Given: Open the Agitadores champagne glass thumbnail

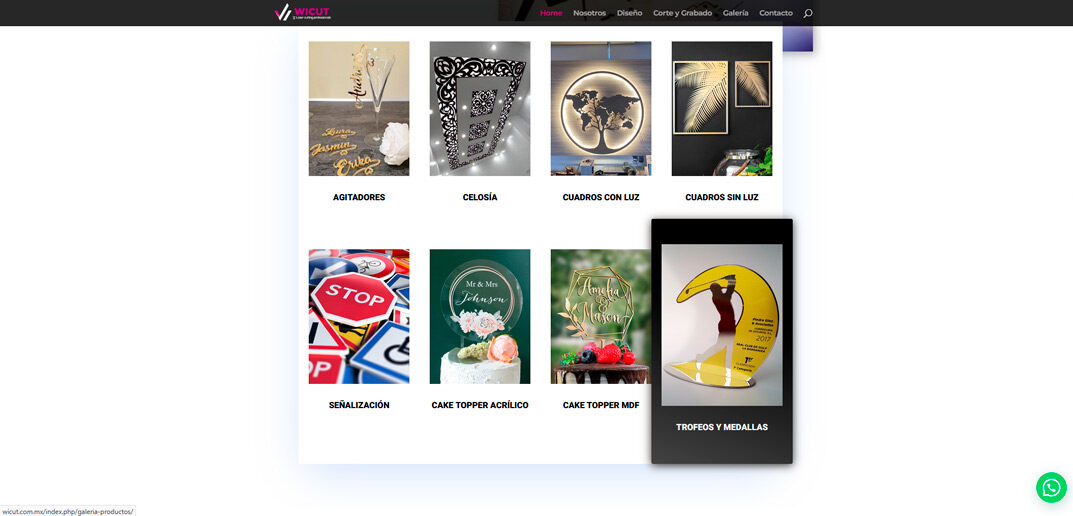Looking at the screenshot, I should [x=359, y=109].
